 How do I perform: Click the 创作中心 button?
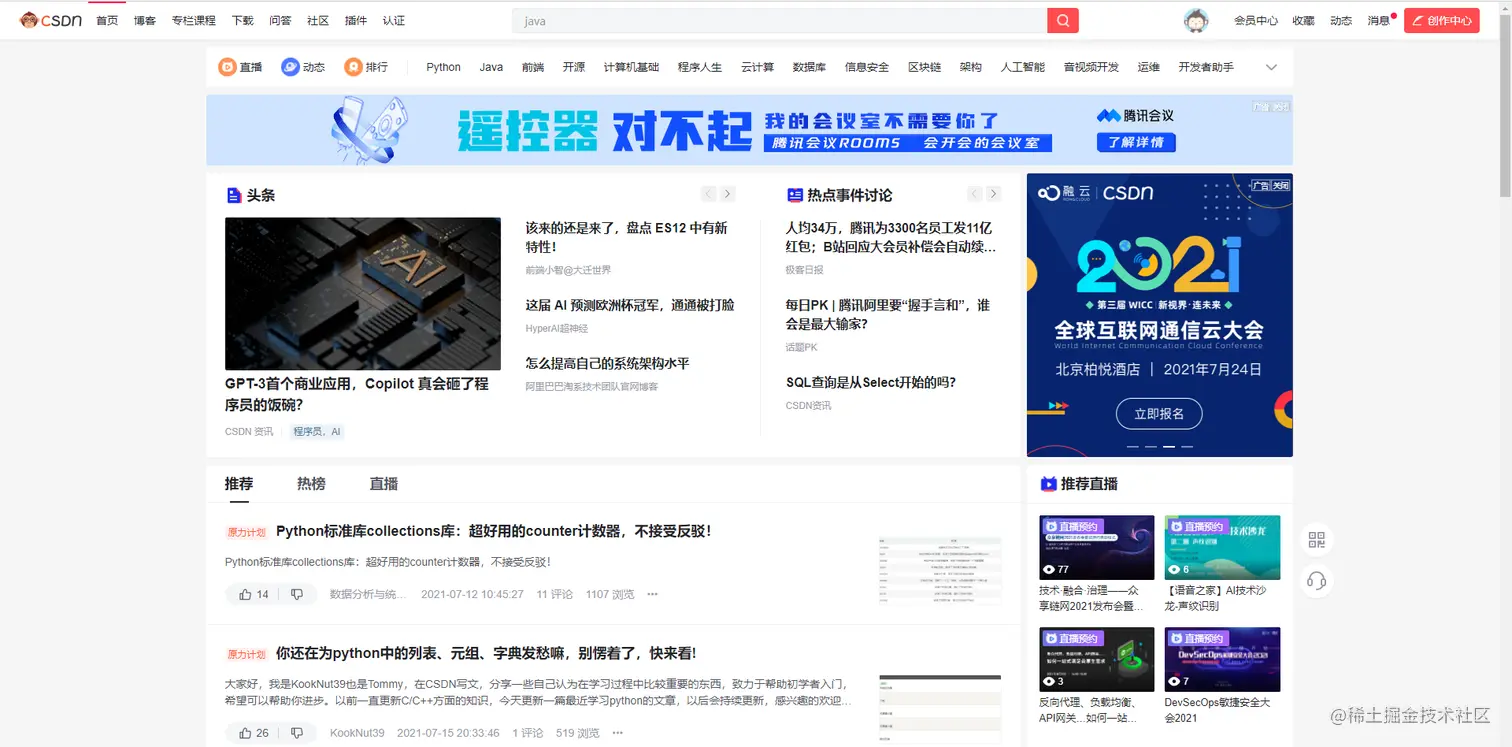[x=1441, y=20]
